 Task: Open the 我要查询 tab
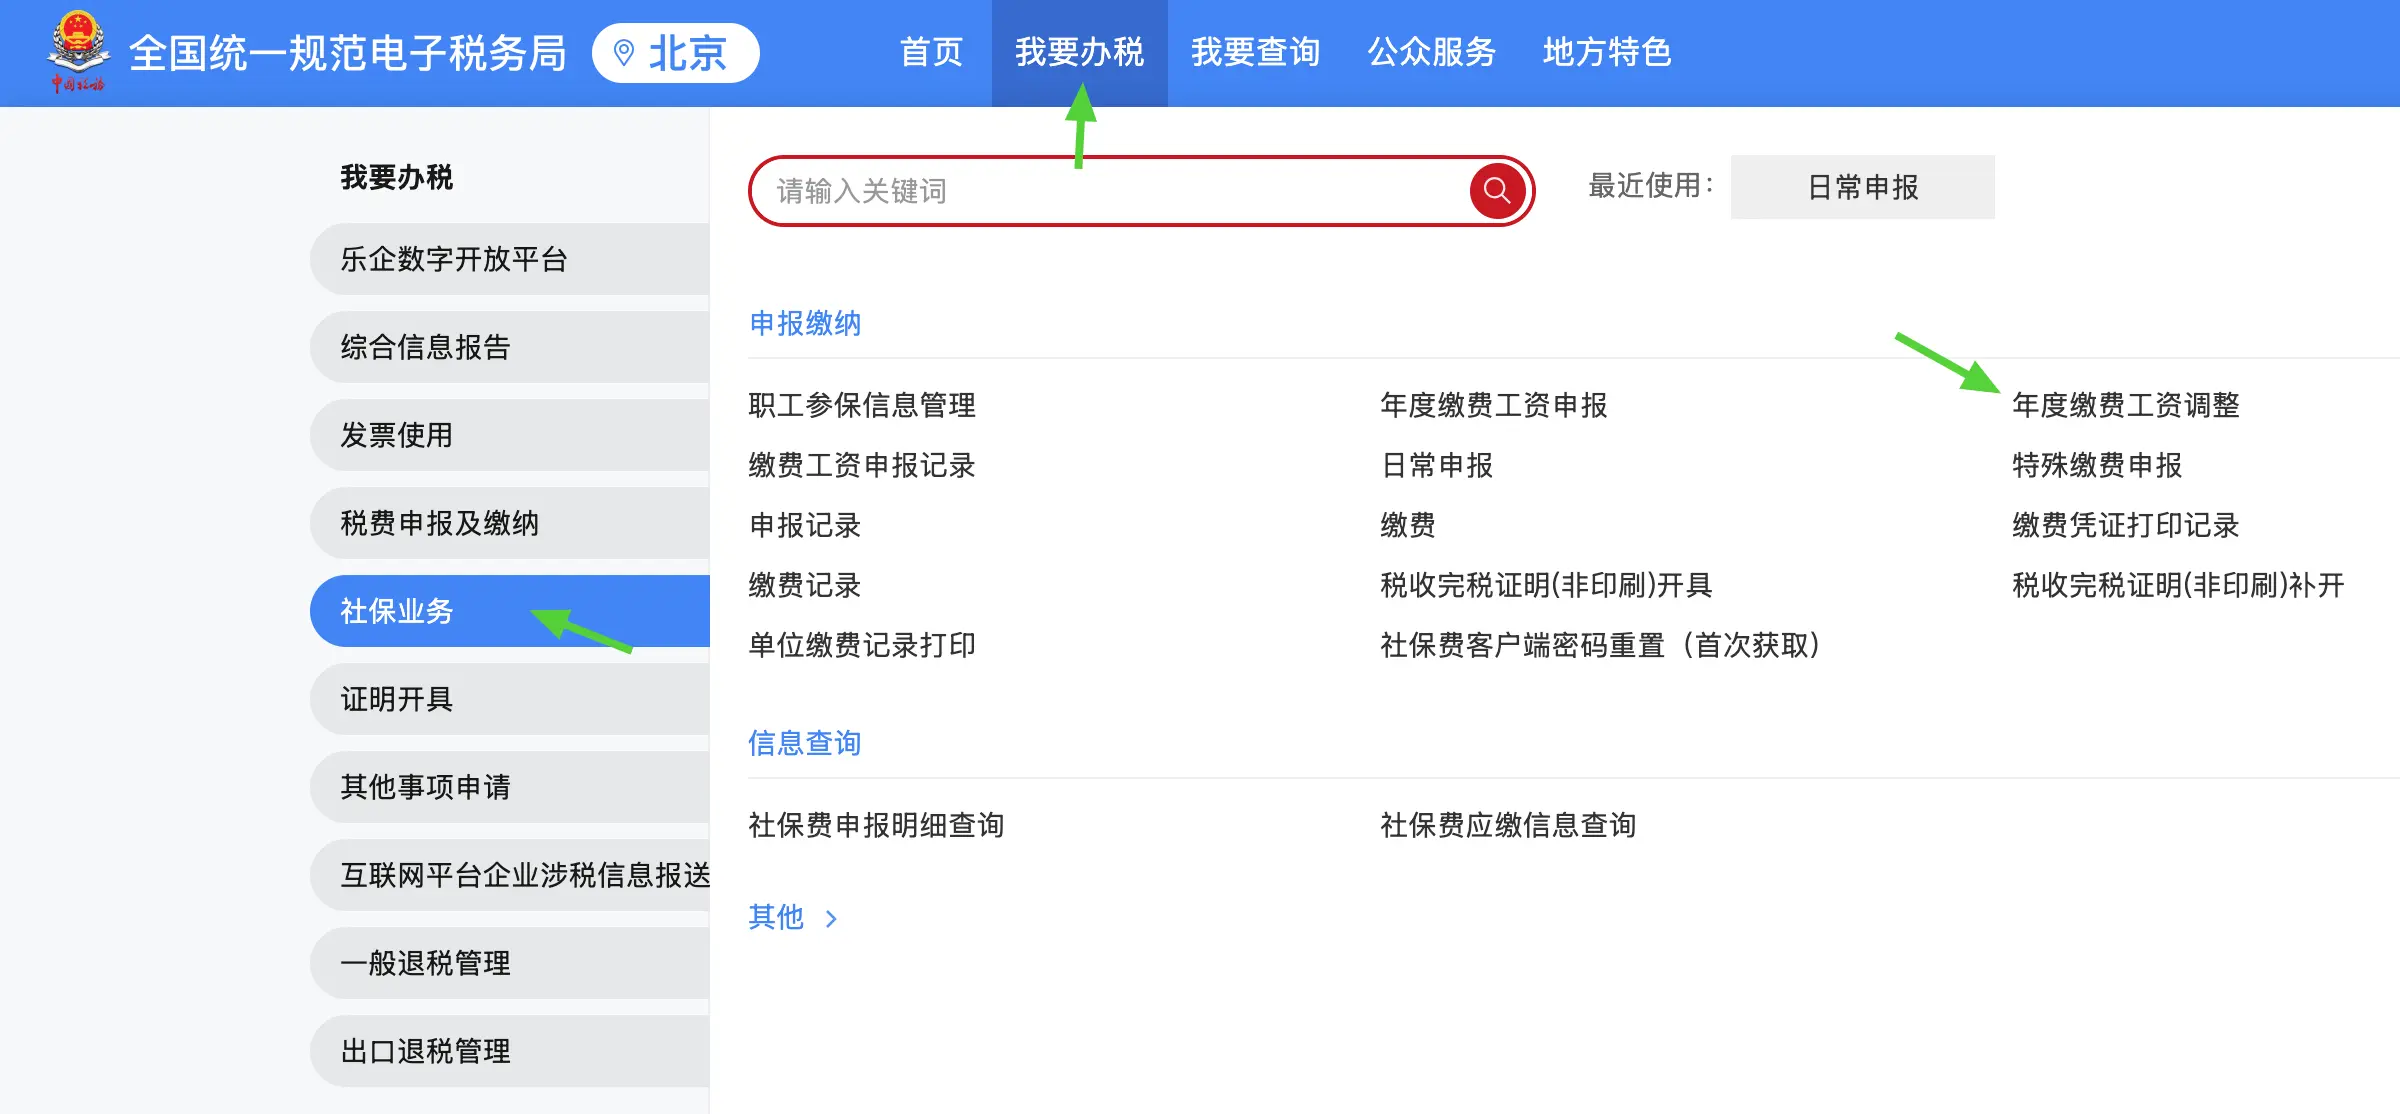click(x=1255, y=52)
